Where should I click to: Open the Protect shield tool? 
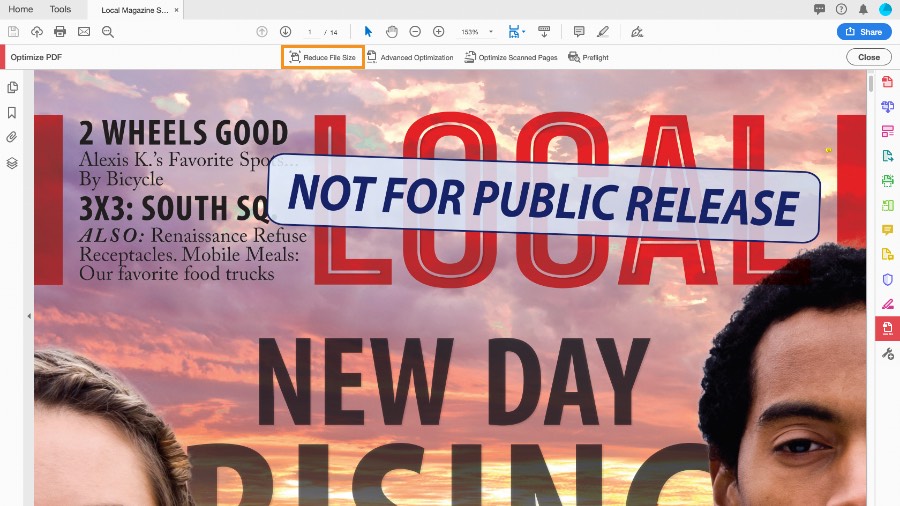click(887, 279)
